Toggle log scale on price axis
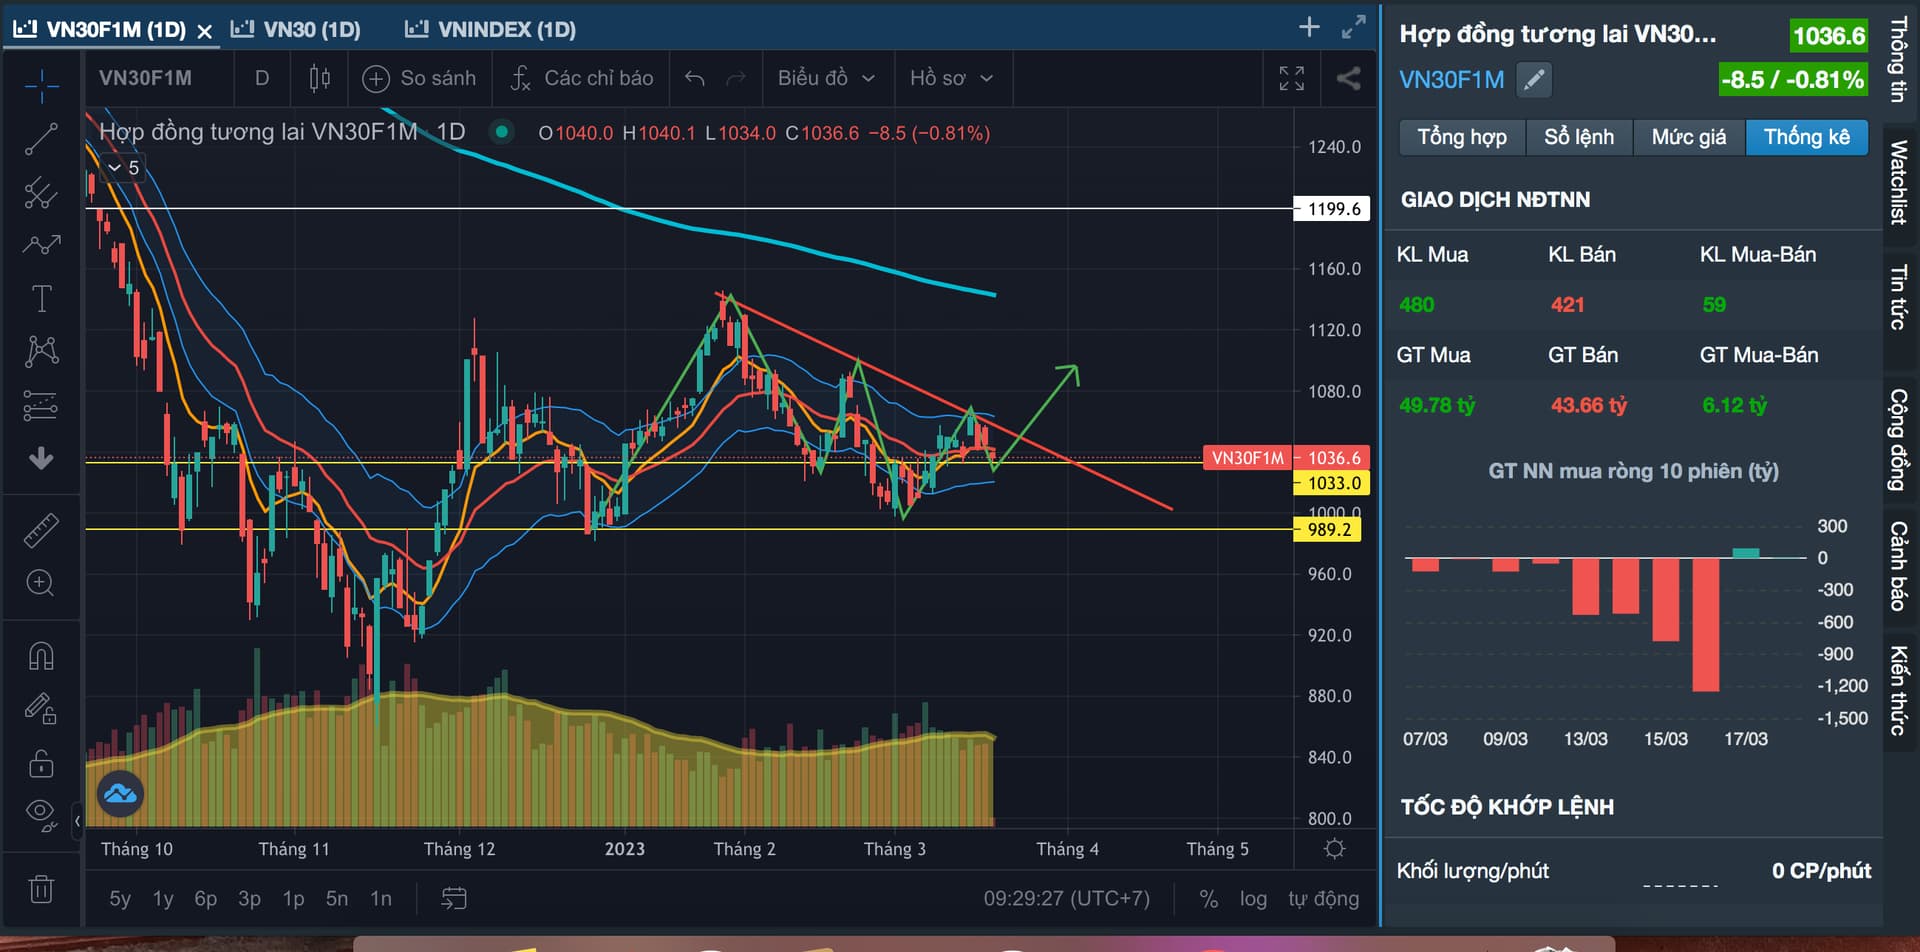 [x=1253, y=899]
